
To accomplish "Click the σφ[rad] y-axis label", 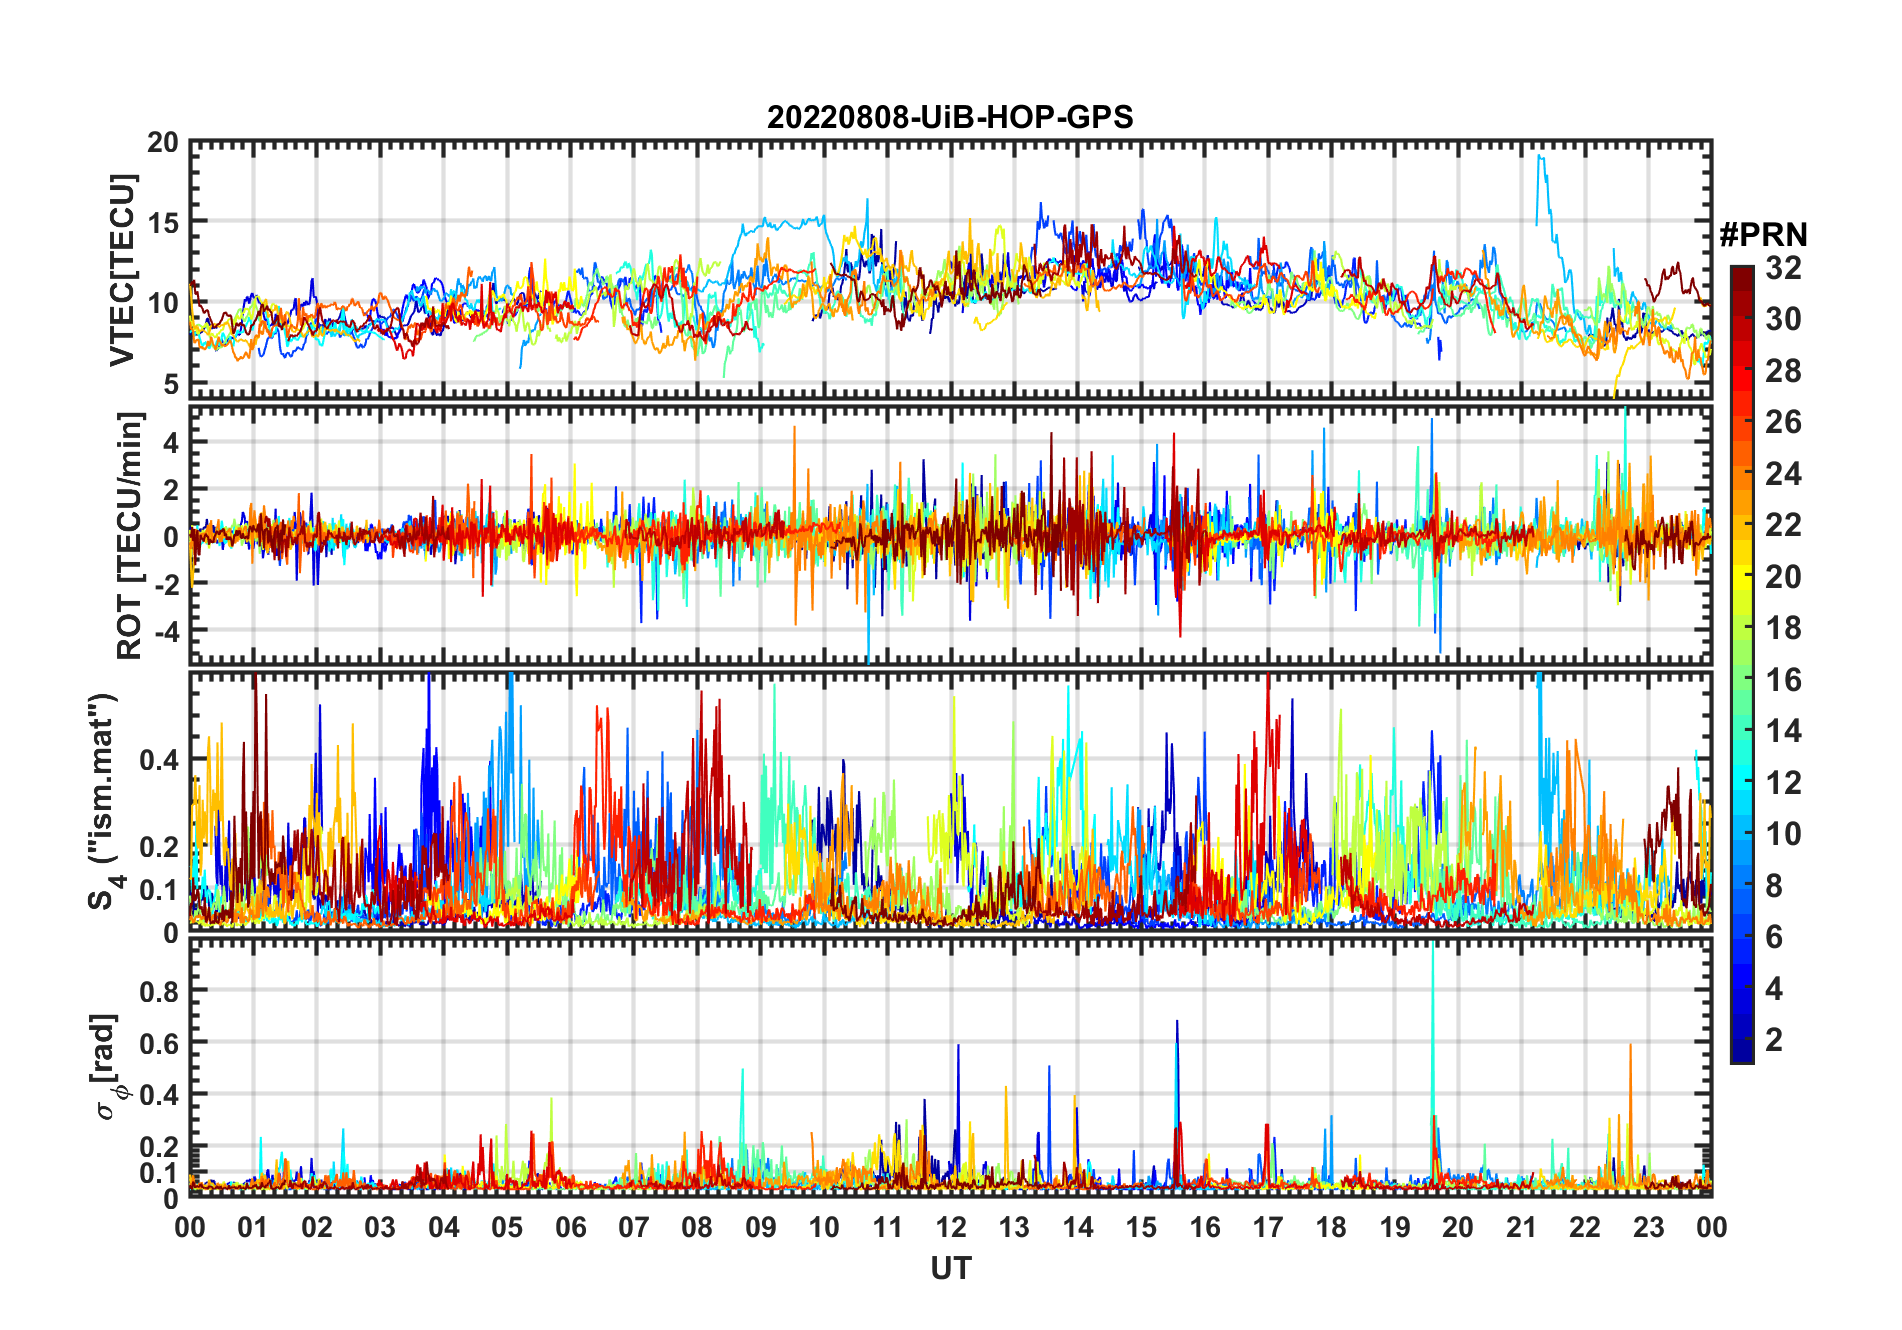I will [x=107, y=1067].
